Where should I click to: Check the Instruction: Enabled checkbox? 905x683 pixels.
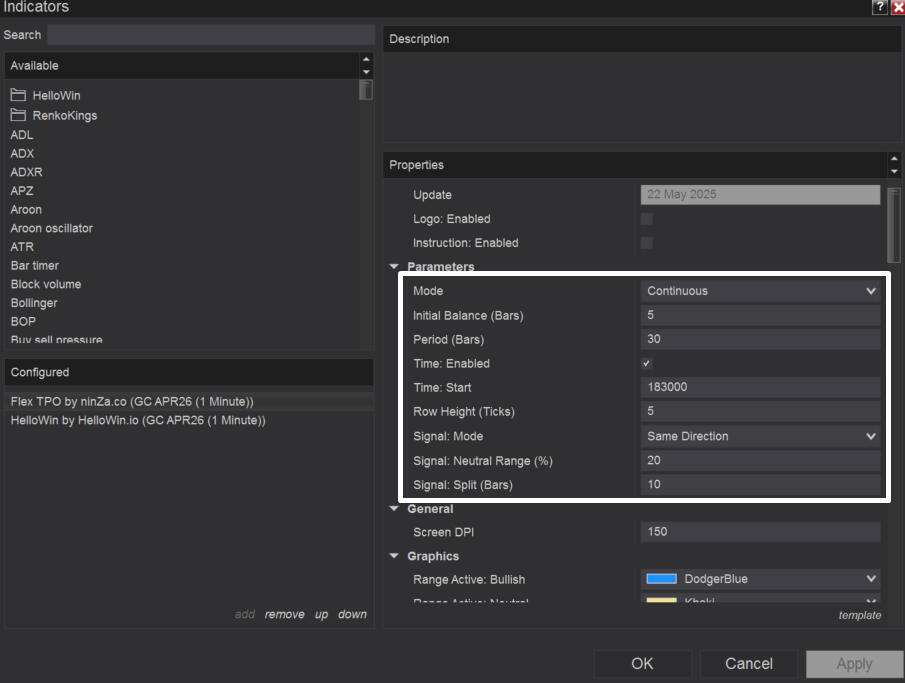click(647, 243)
